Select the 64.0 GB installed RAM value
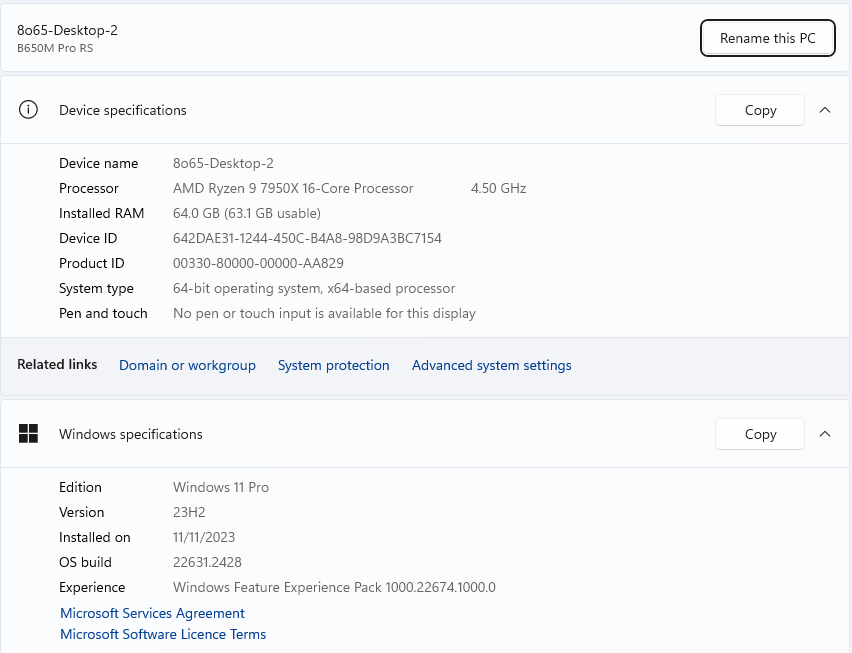 tap(247, 213)
